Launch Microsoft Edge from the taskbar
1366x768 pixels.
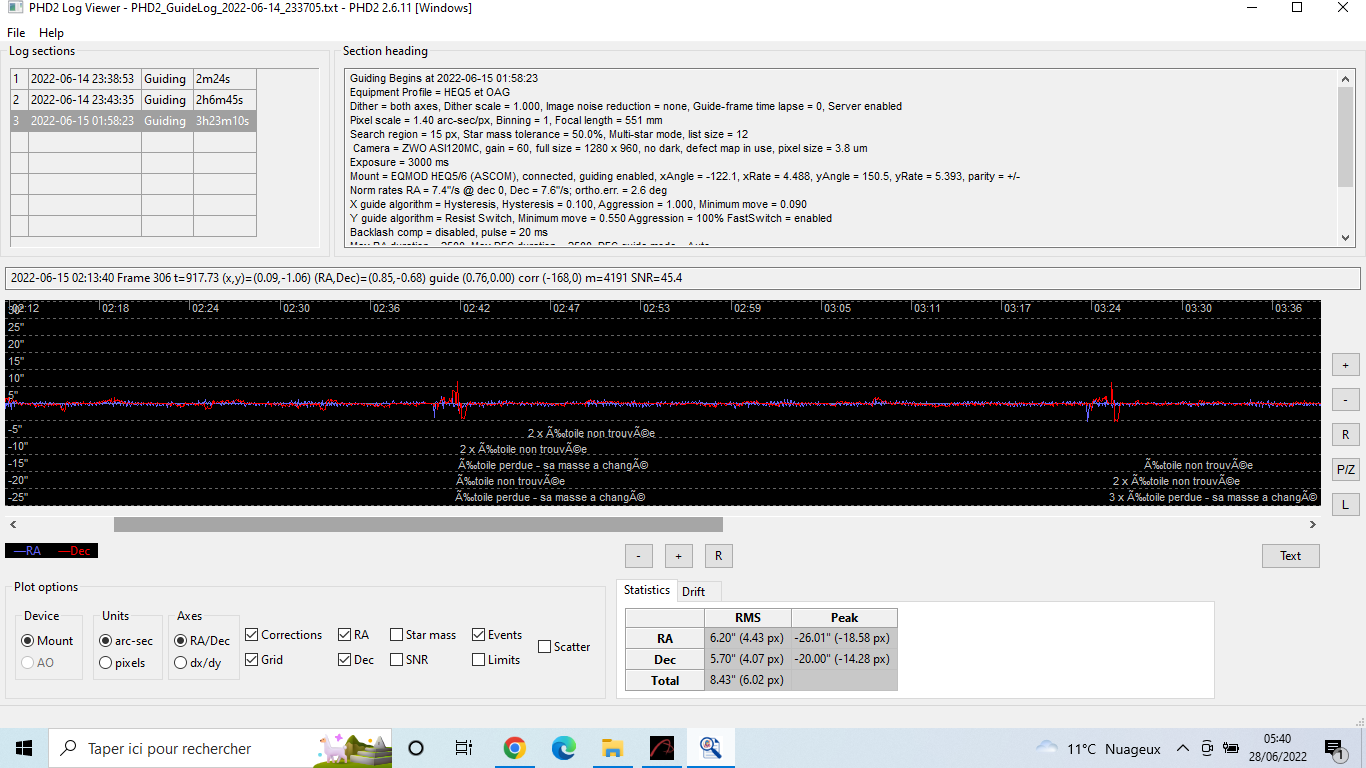563,748
